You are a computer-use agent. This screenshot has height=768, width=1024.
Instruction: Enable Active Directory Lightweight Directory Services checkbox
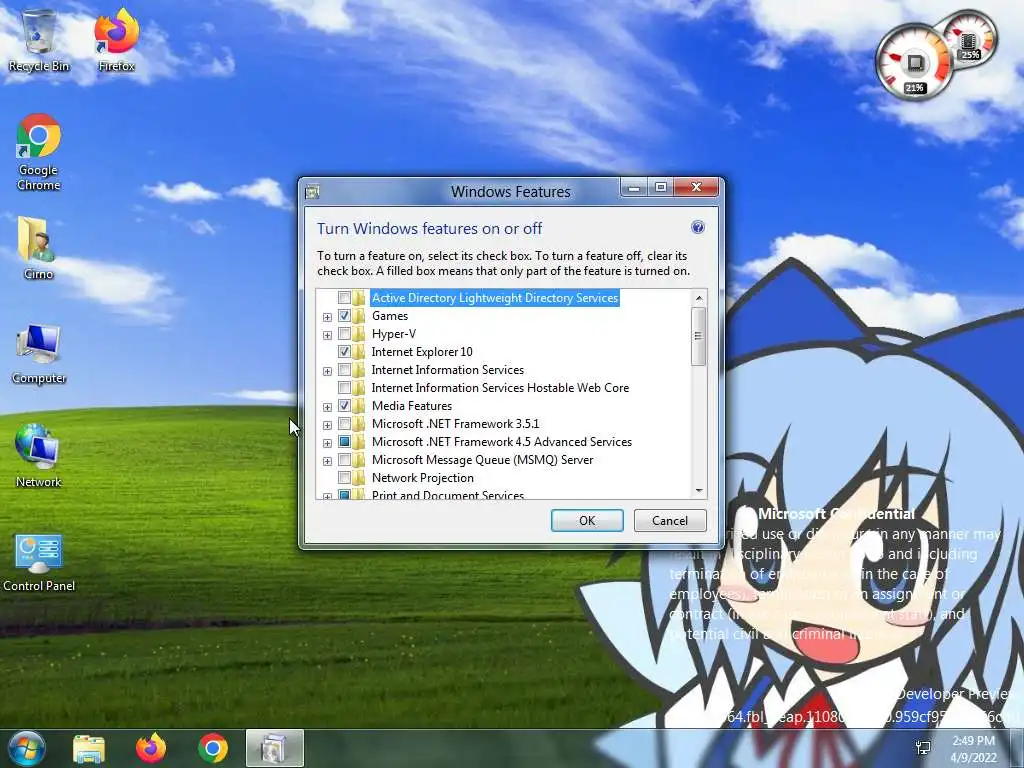344,298
